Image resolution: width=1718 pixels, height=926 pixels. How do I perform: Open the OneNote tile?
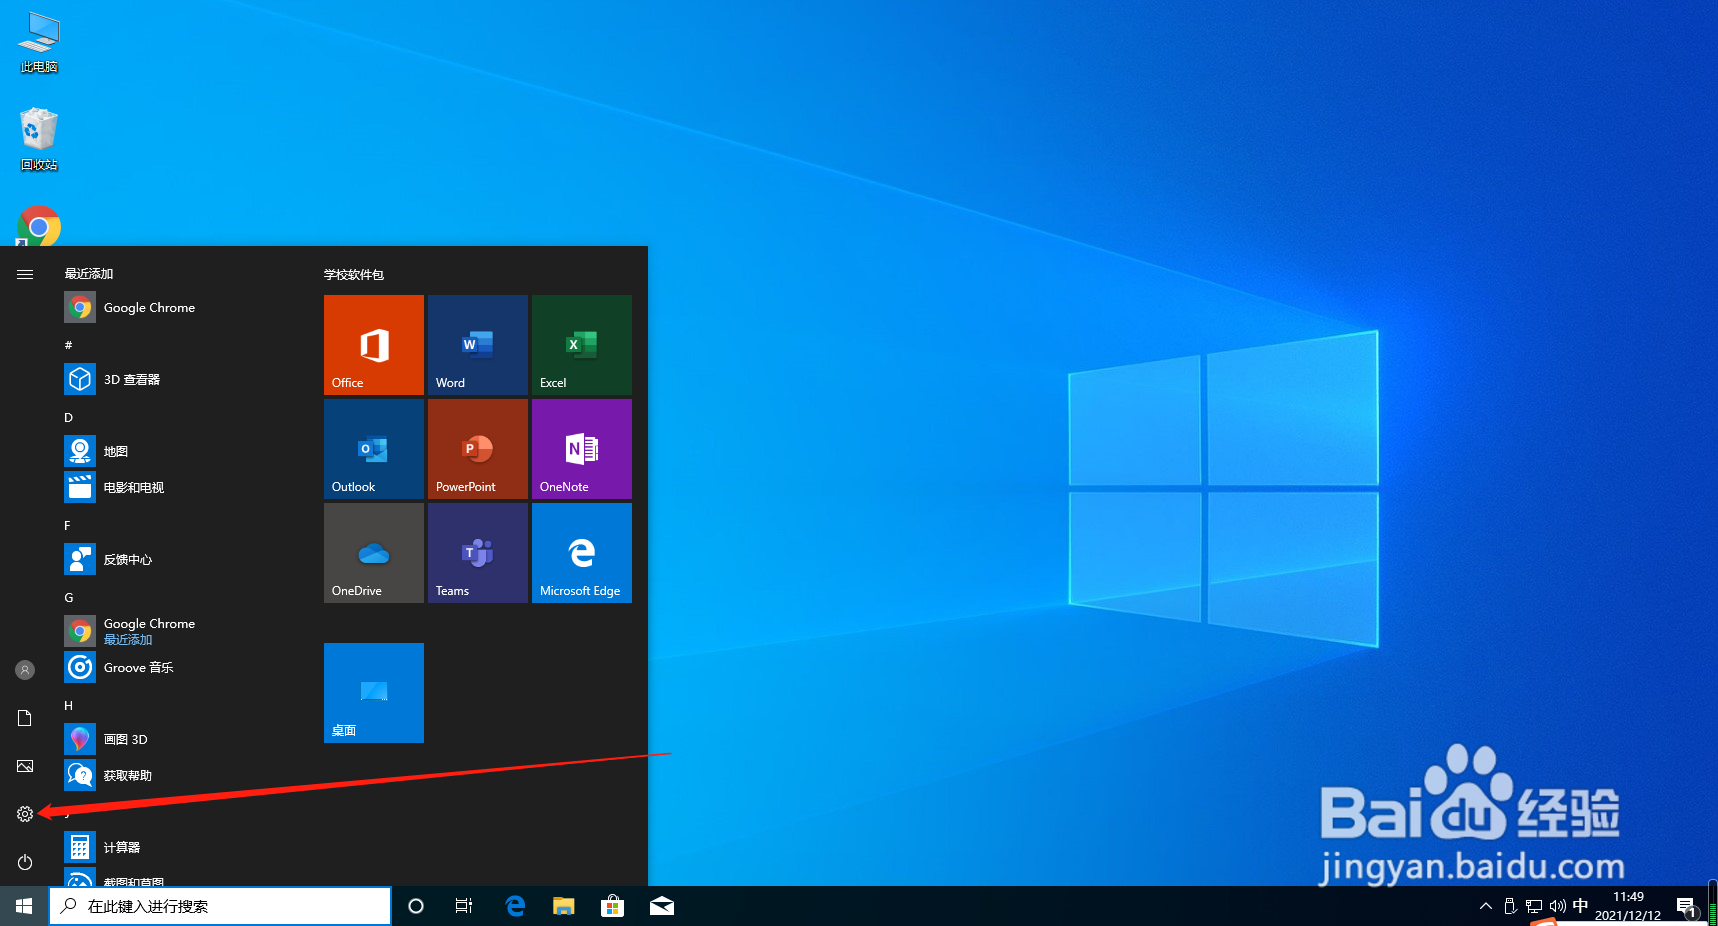coord(581,449)
